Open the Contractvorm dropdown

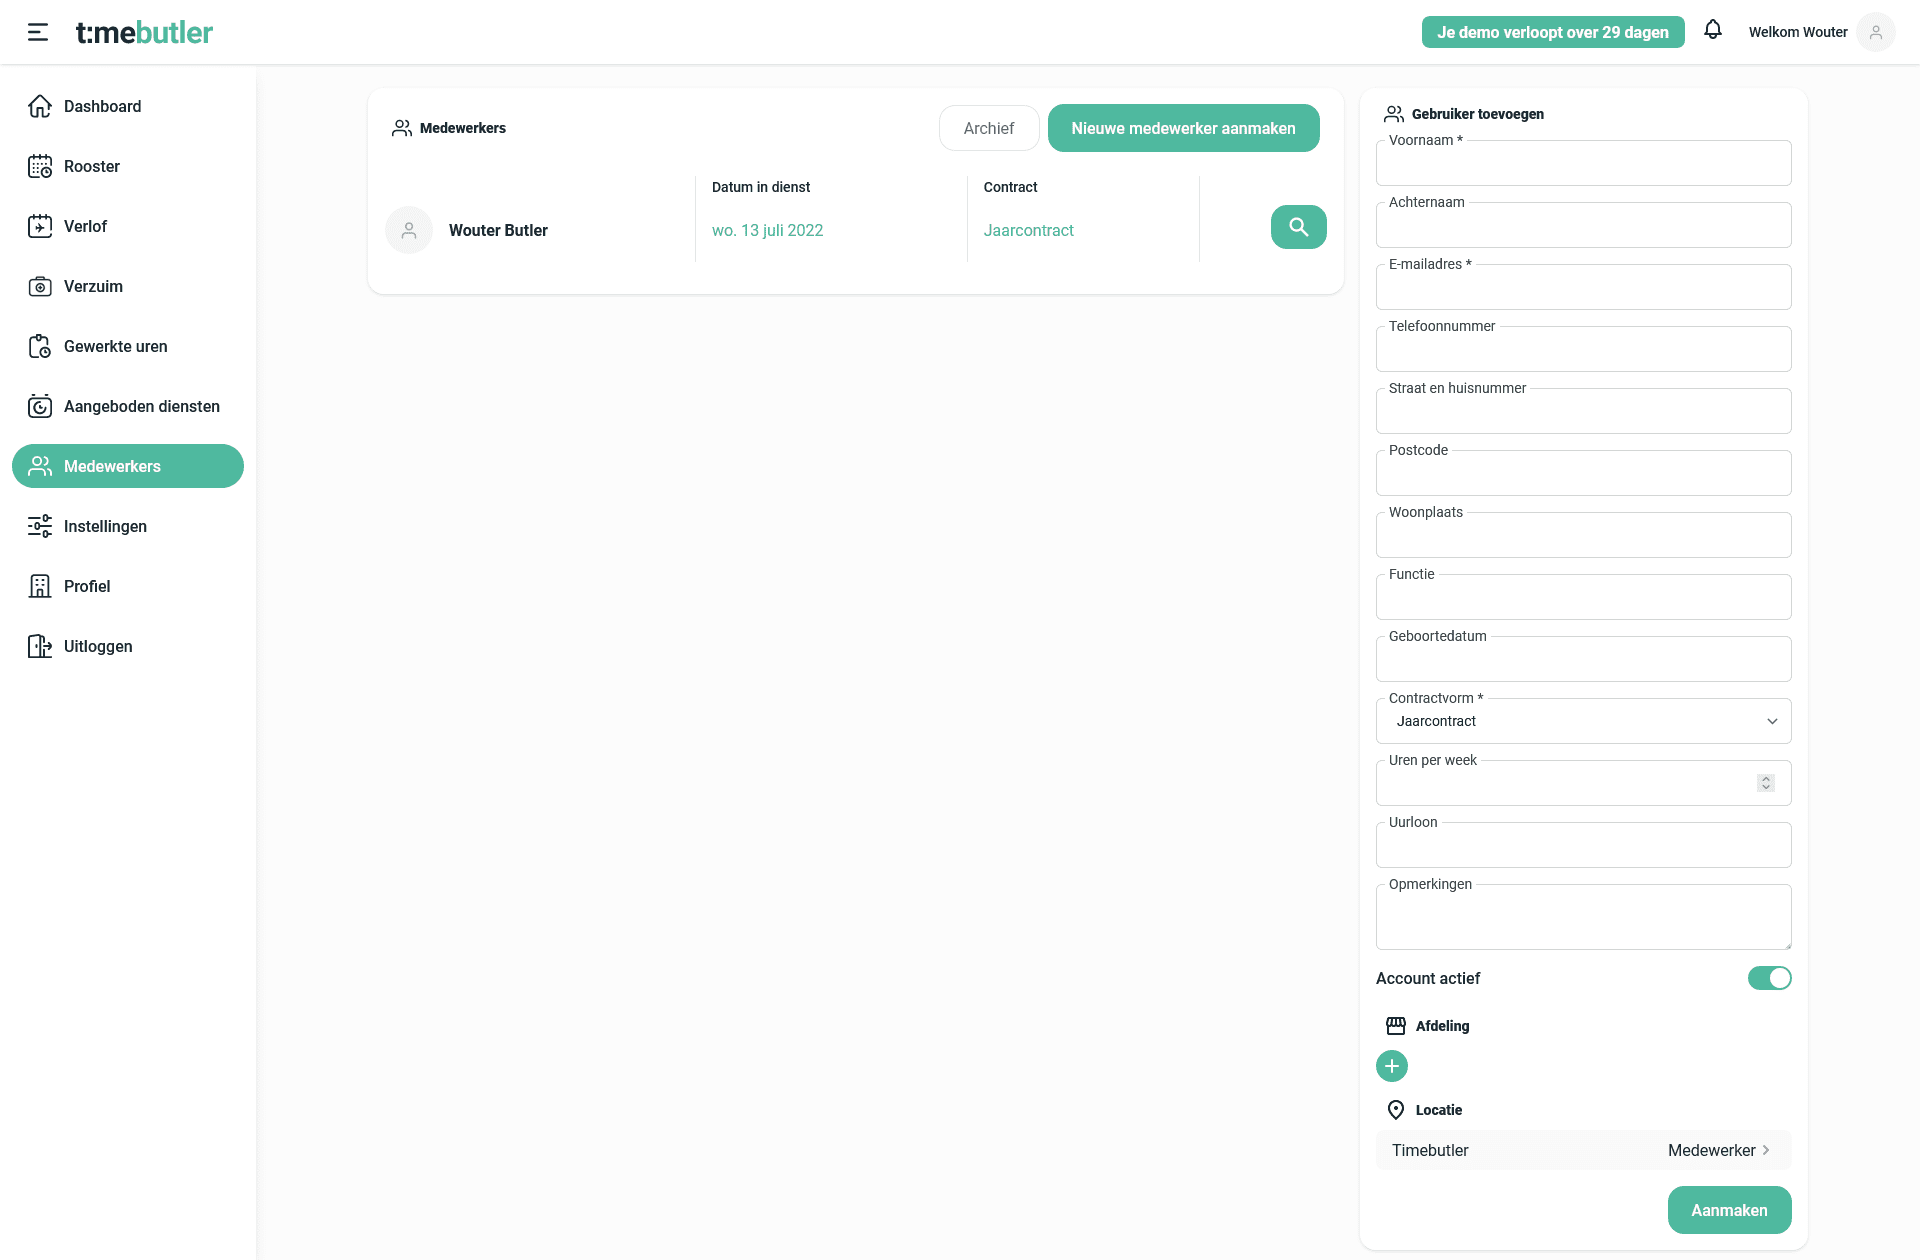click(1584, 721)
